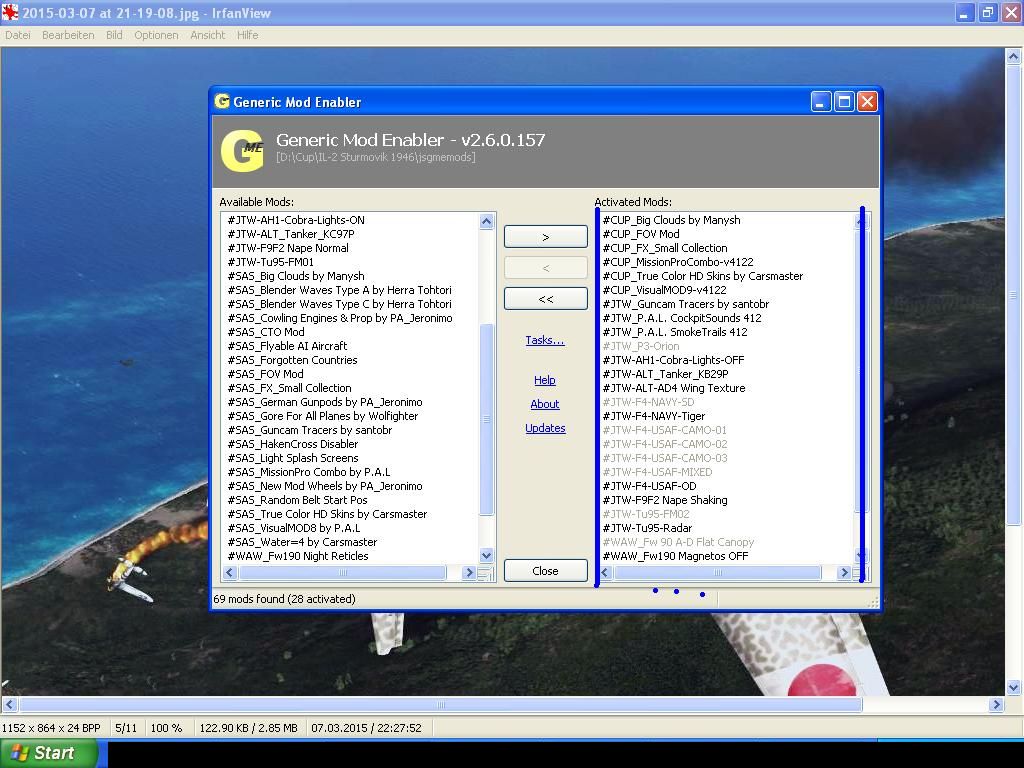Select #SAS_Gore For All Planes mod
Image resolution: width=1024 pixels, height=768 pixels.
(323, 416)
